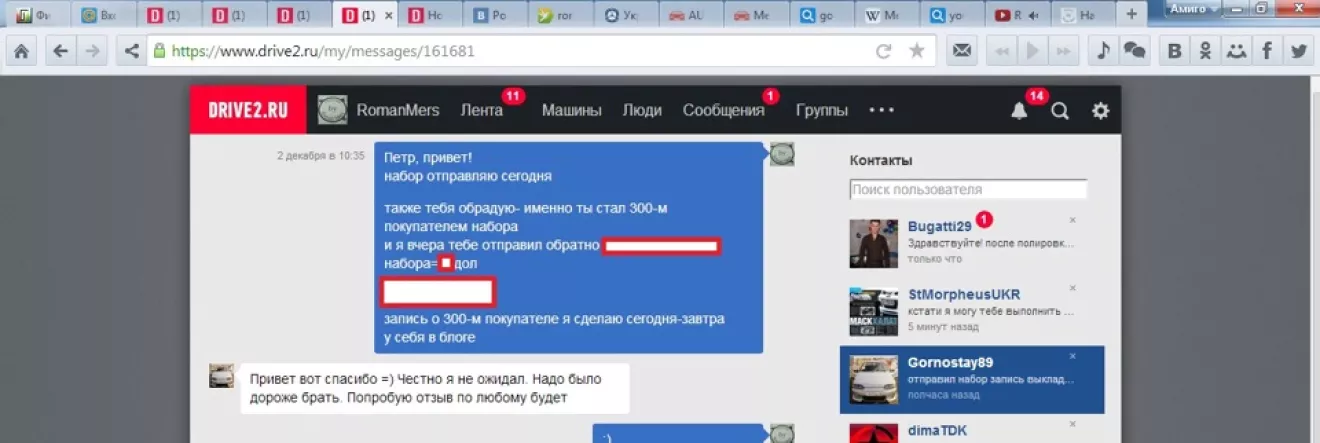Screen dimensions: 1320x443
Task: Click the '2 декабря в 10:35' timestamp
Action: [320, 156]
